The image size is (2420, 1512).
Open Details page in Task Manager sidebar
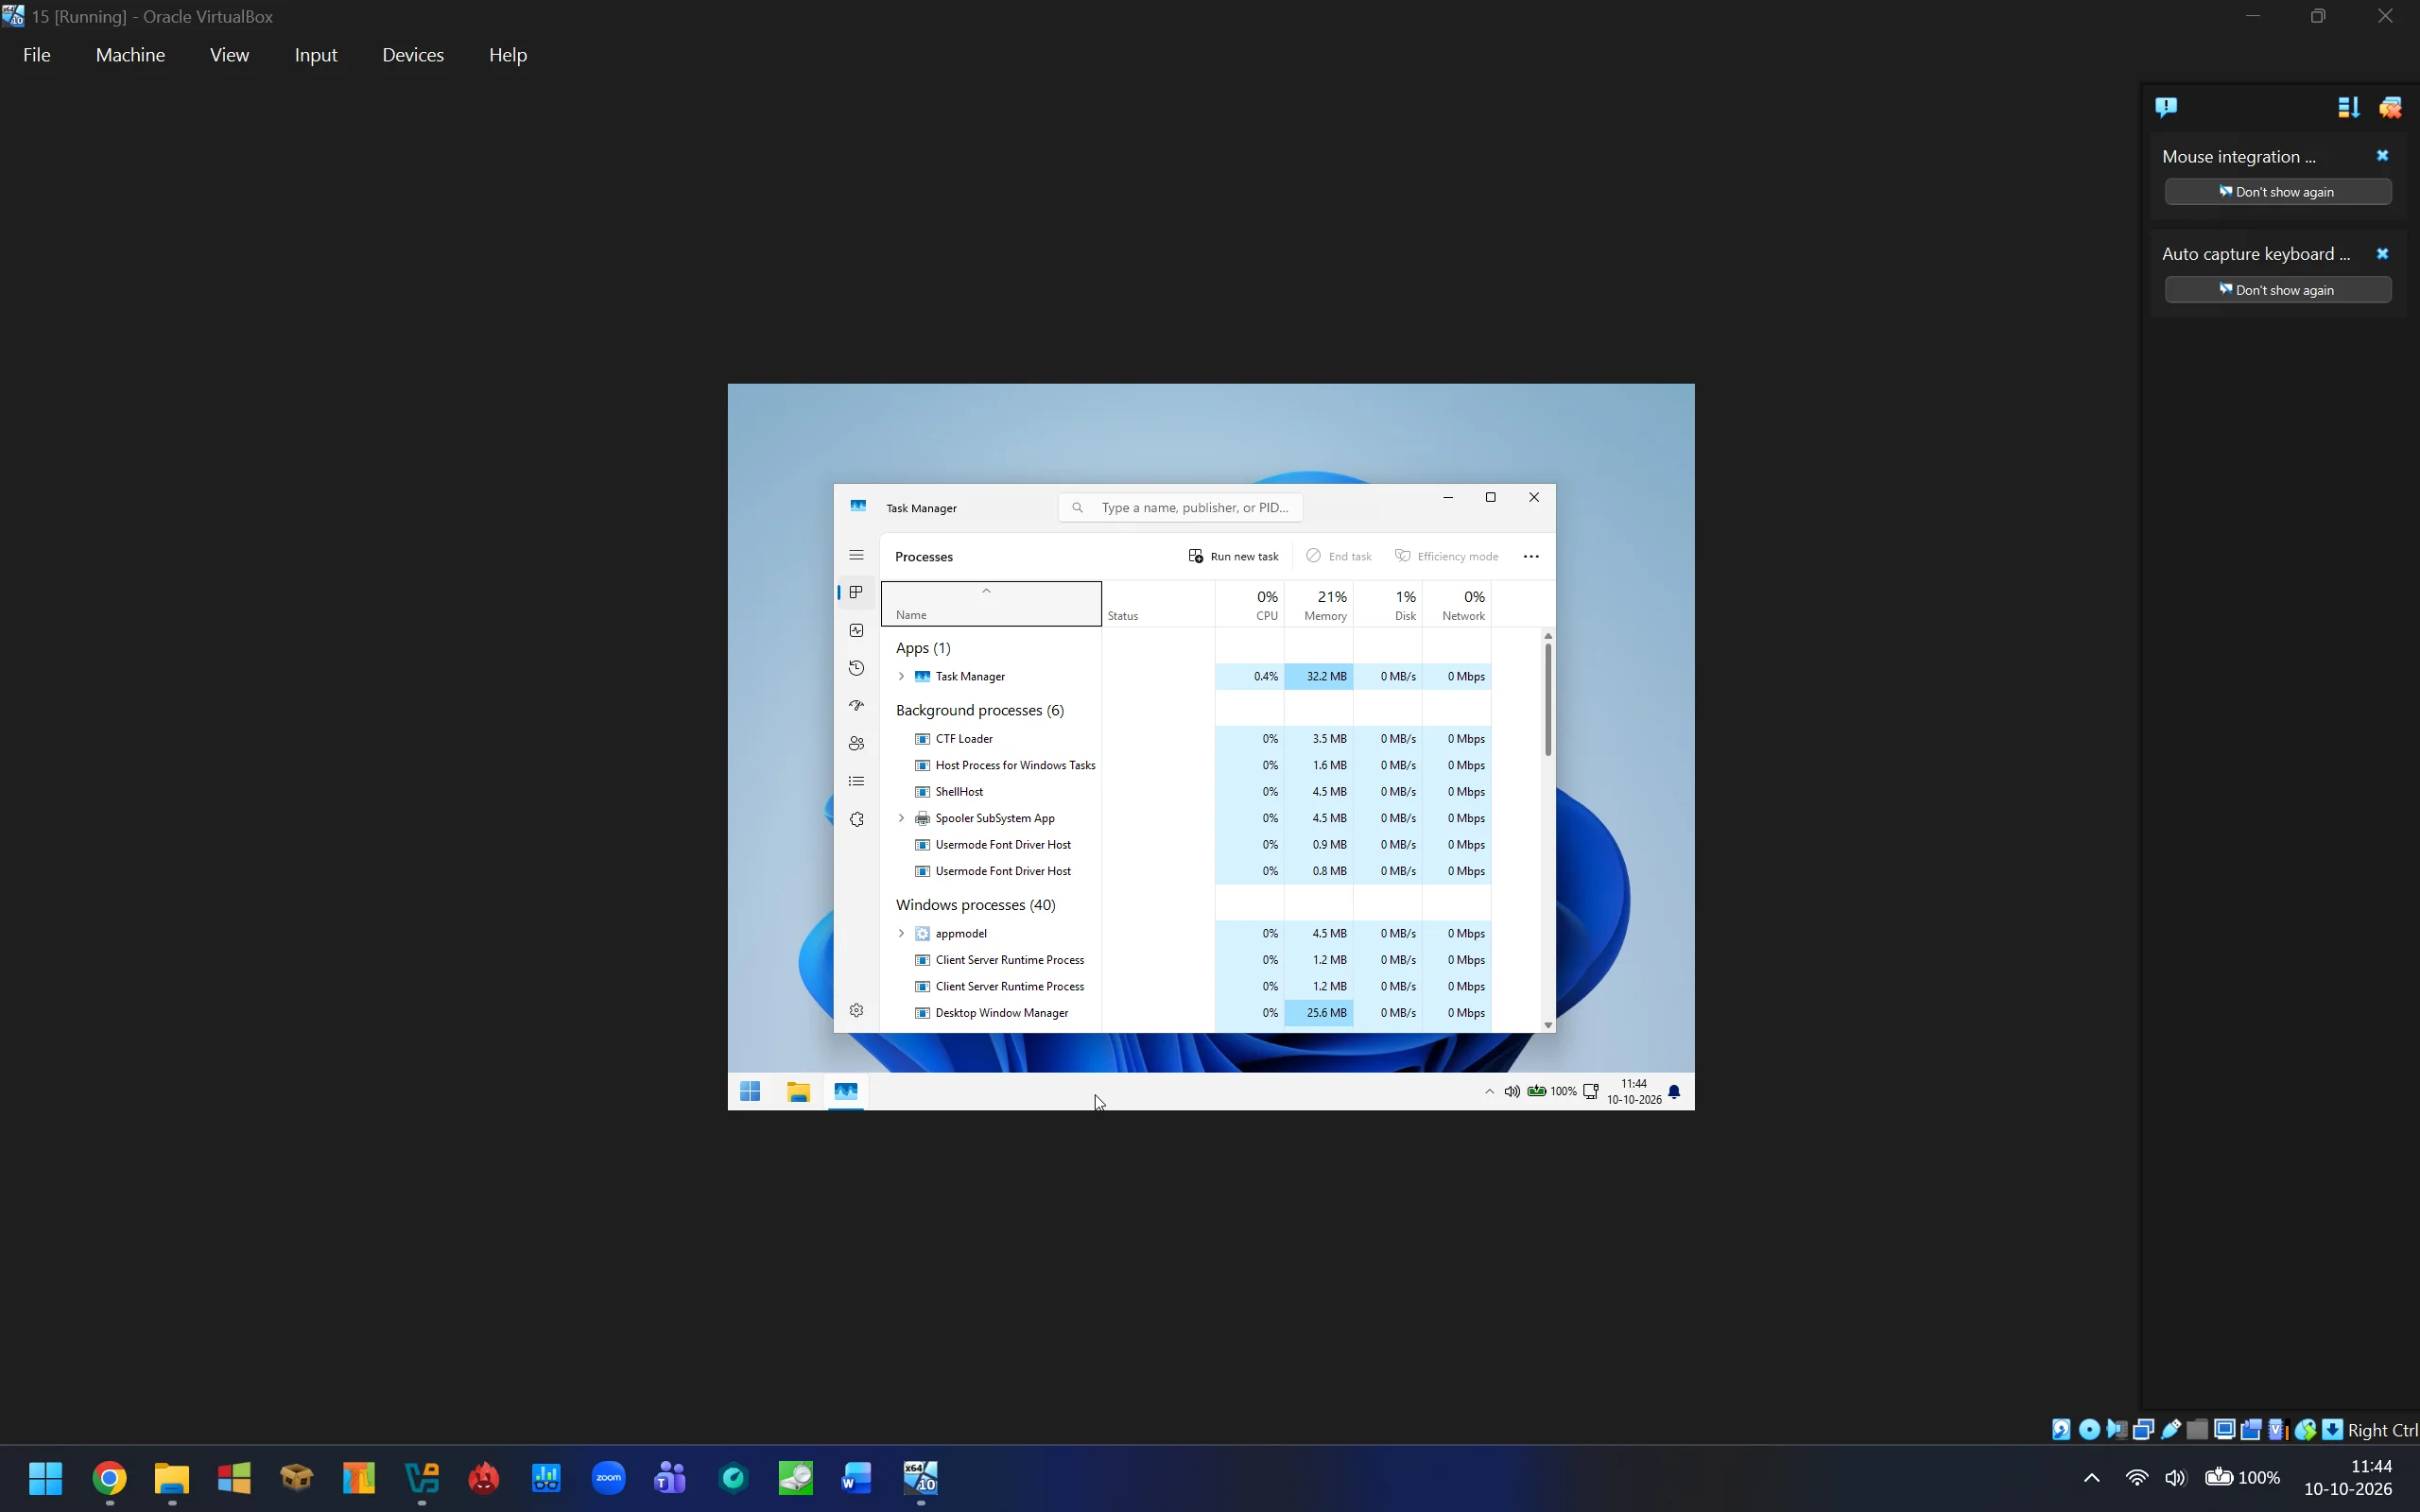coord(856,781)
